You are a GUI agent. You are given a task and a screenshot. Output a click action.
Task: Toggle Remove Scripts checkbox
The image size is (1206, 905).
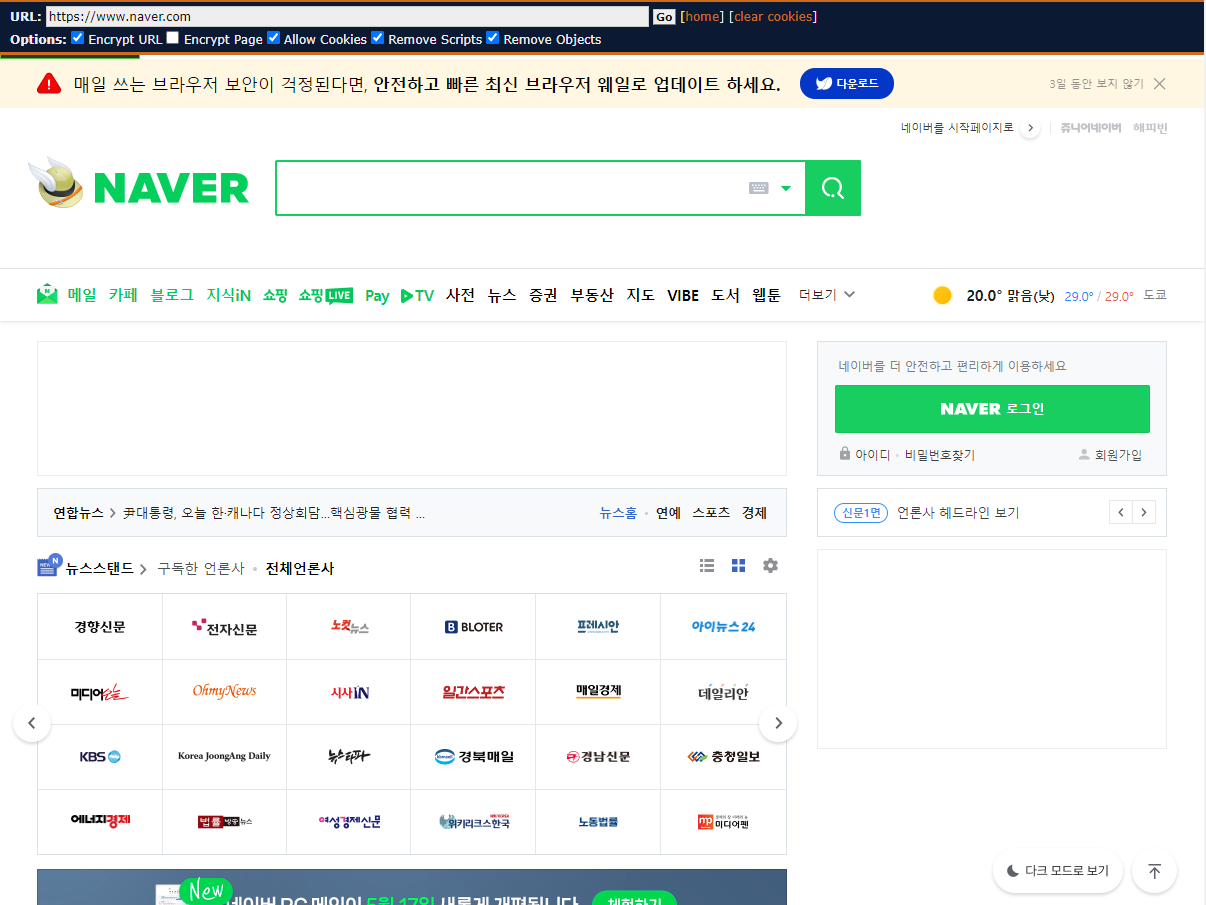click(378, 38)
